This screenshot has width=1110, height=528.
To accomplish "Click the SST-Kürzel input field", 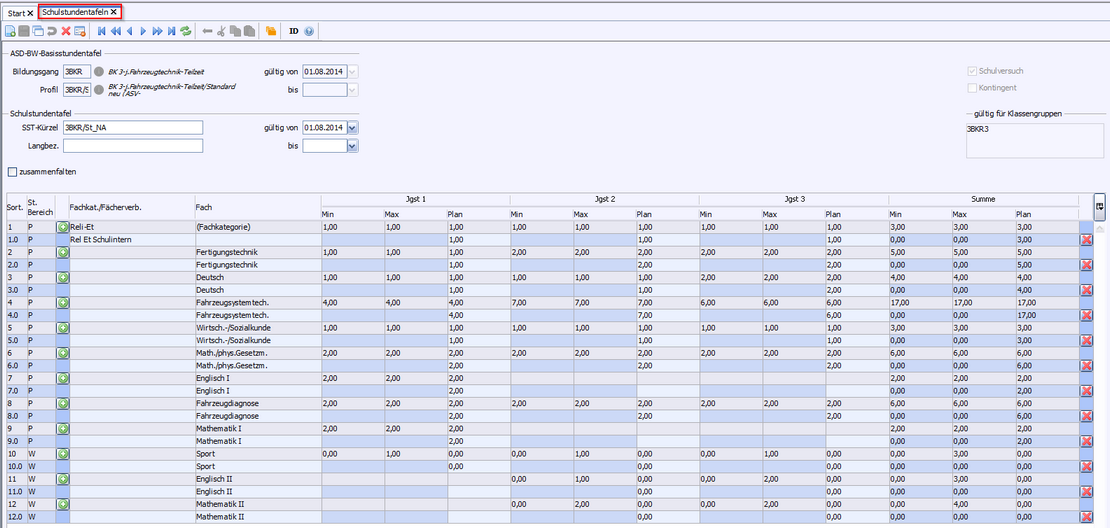I will (x=133, y=128).
